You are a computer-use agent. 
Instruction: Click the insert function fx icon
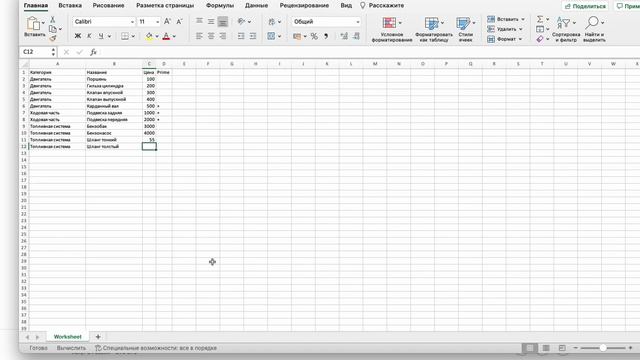coord(93,52)
